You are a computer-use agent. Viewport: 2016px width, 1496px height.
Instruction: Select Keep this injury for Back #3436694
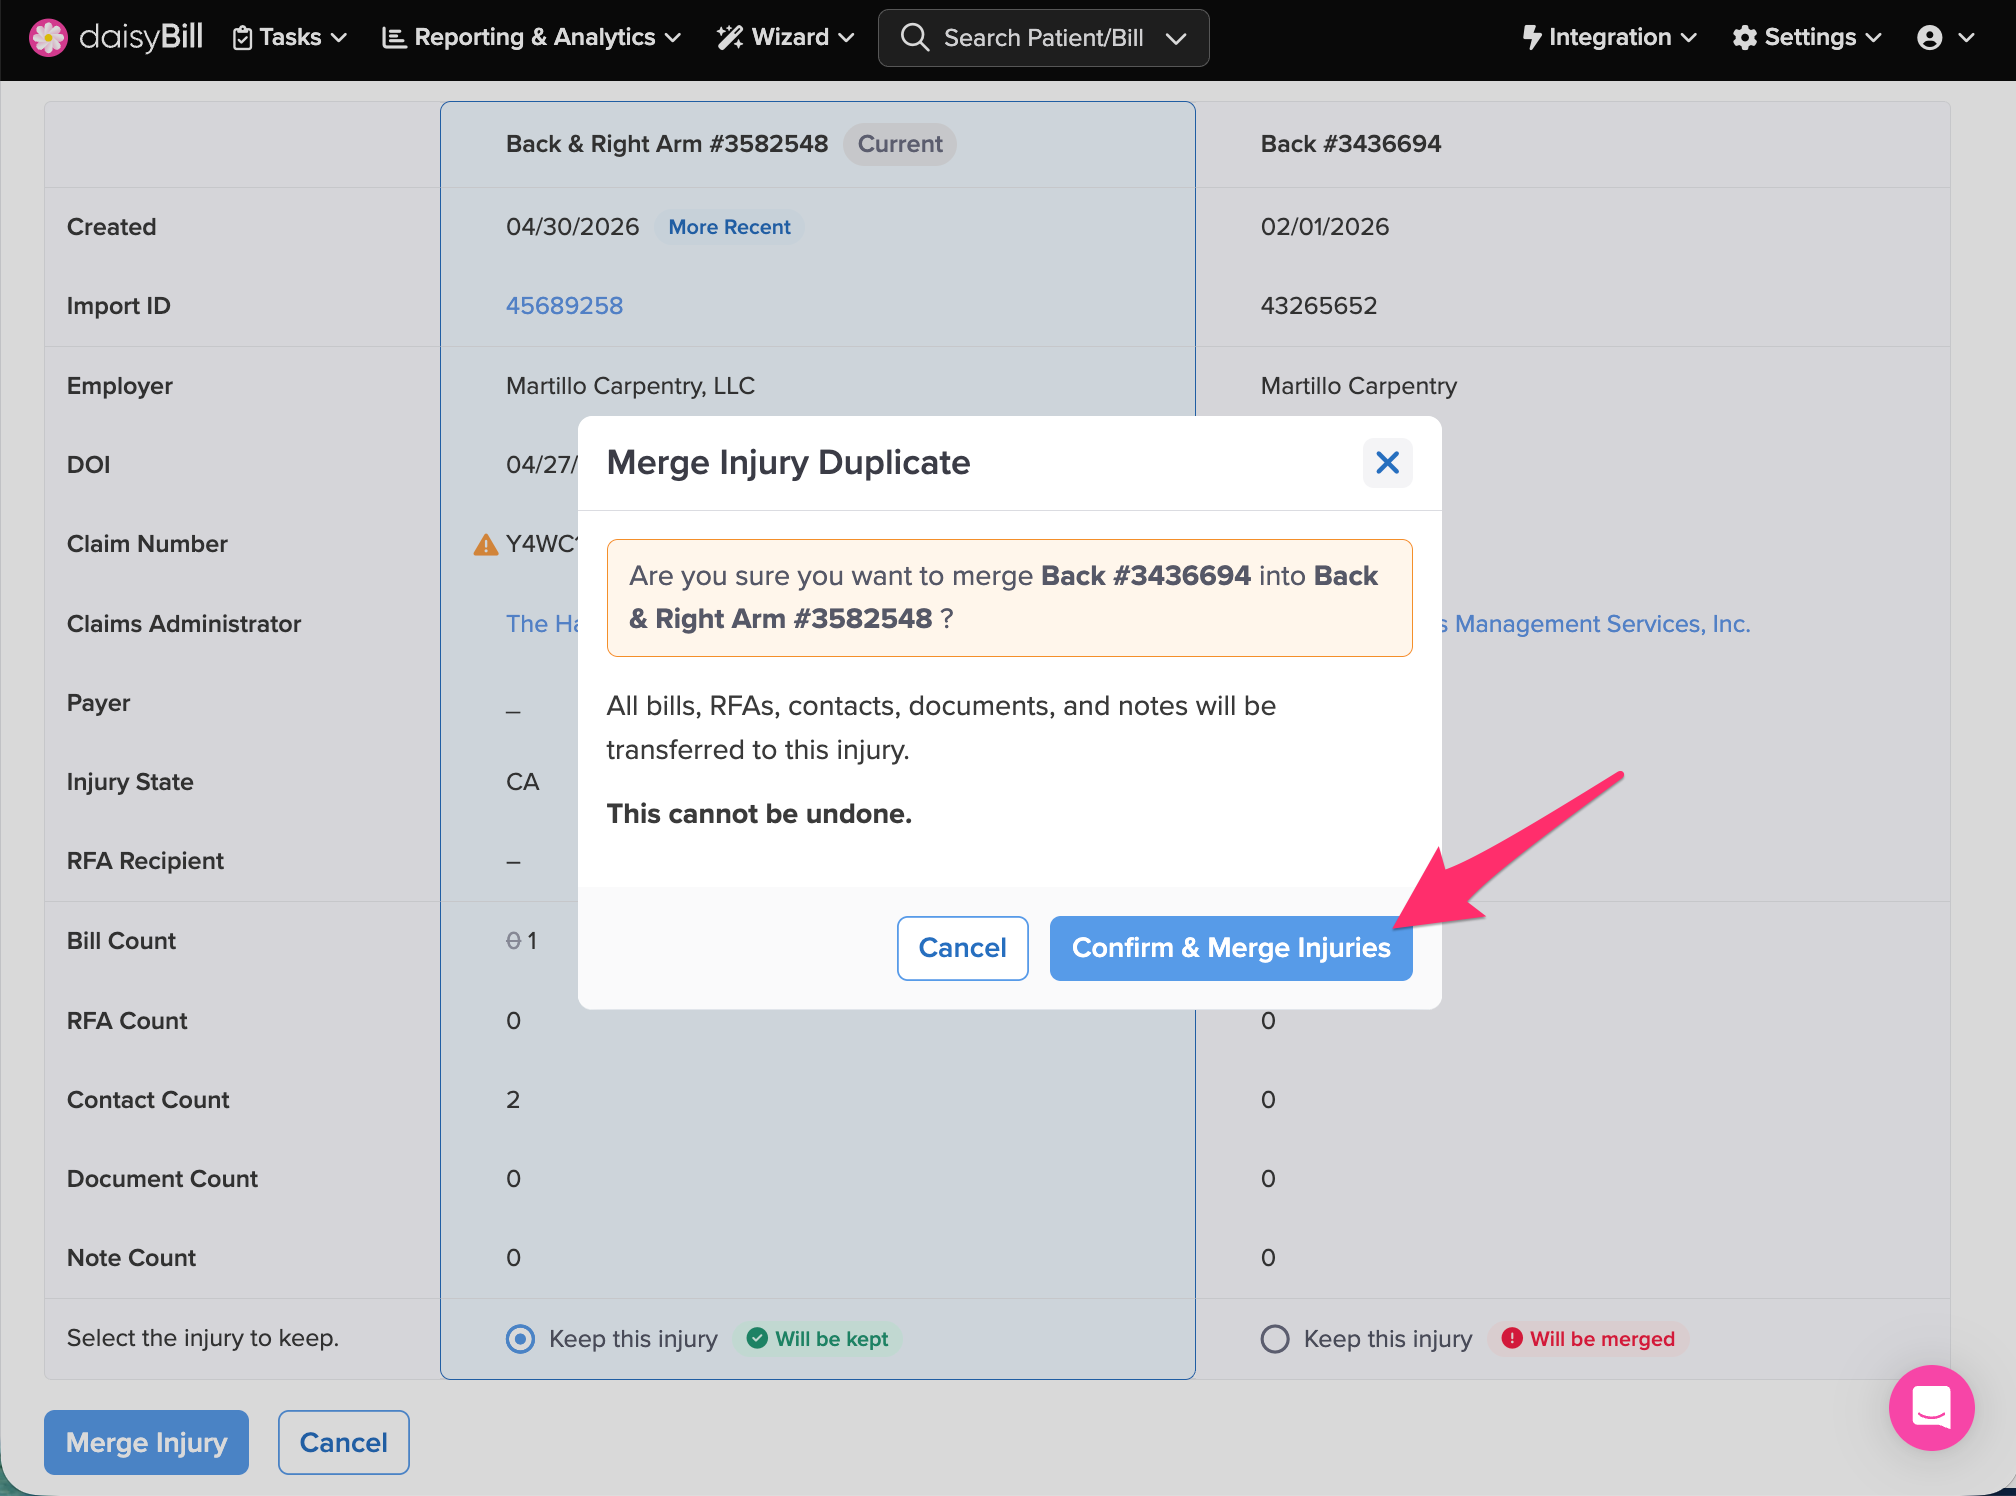(1275, 1339)
